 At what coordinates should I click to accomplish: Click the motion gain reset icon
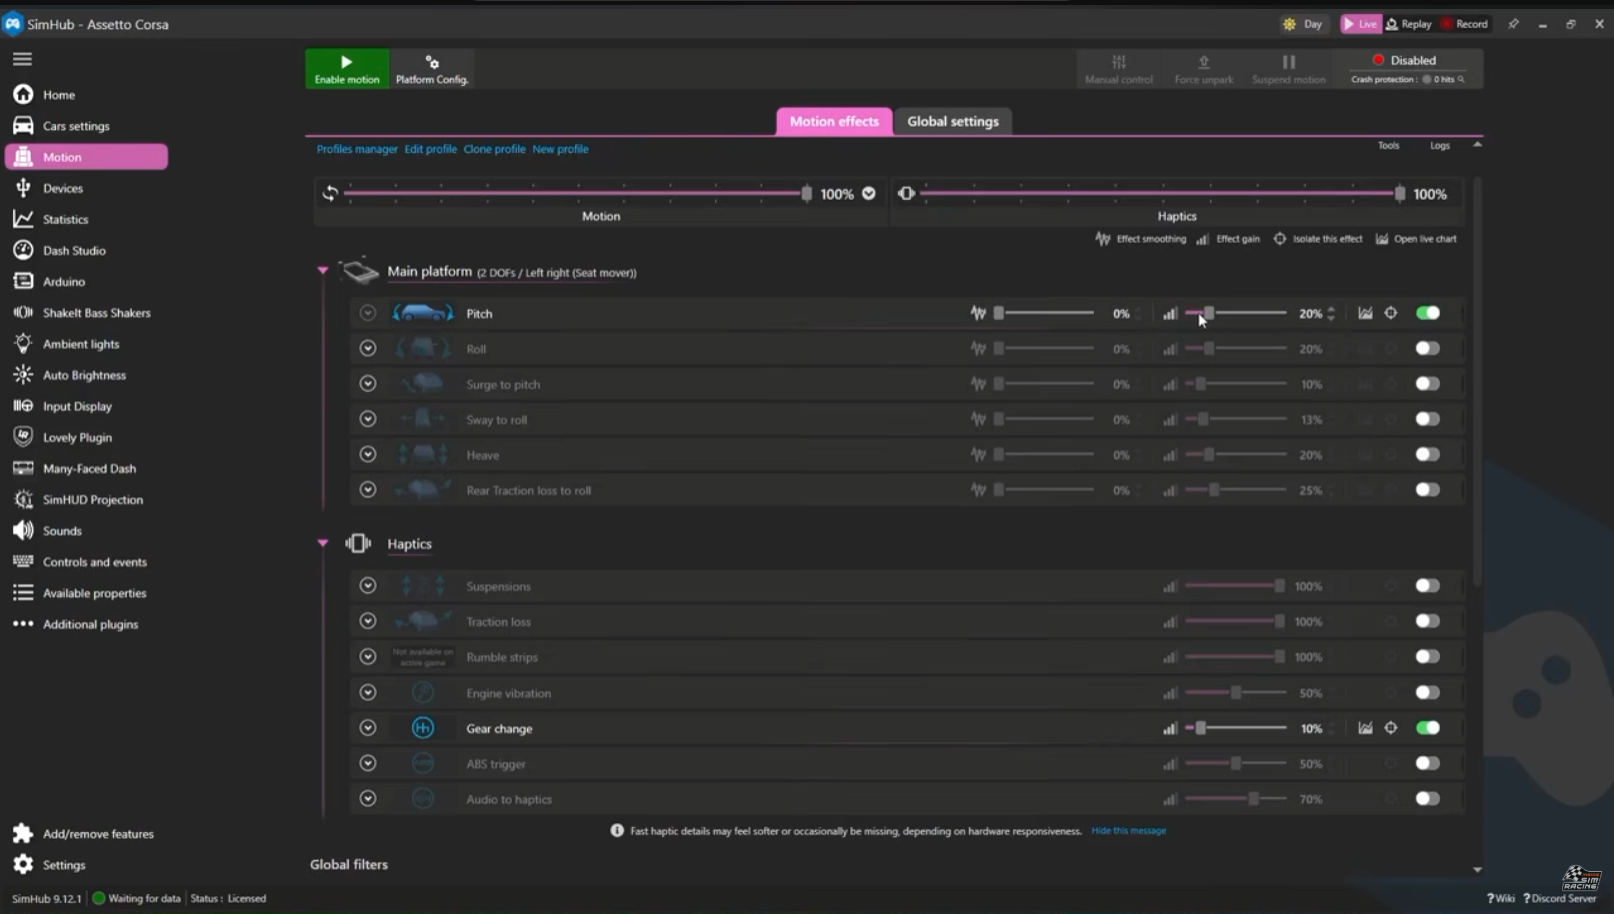330,193
